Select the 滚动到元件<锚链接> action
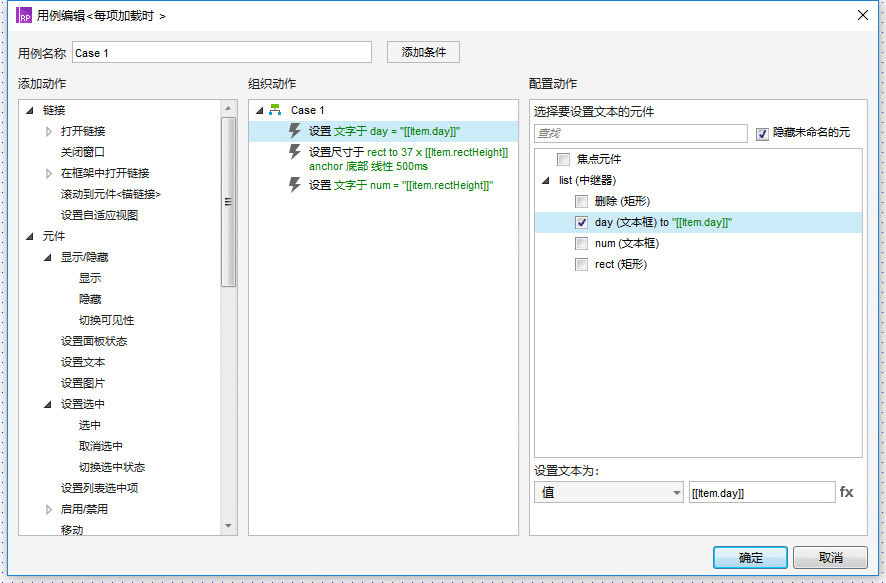This screenshot has width=886, height=583. [111, 194]
